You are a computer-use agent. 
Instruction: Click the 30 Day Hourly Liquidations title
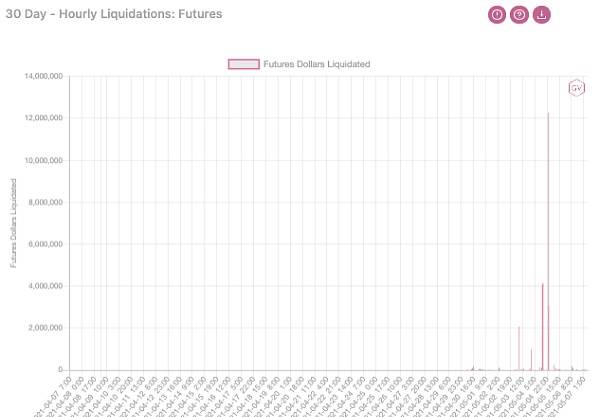point(114,14)
